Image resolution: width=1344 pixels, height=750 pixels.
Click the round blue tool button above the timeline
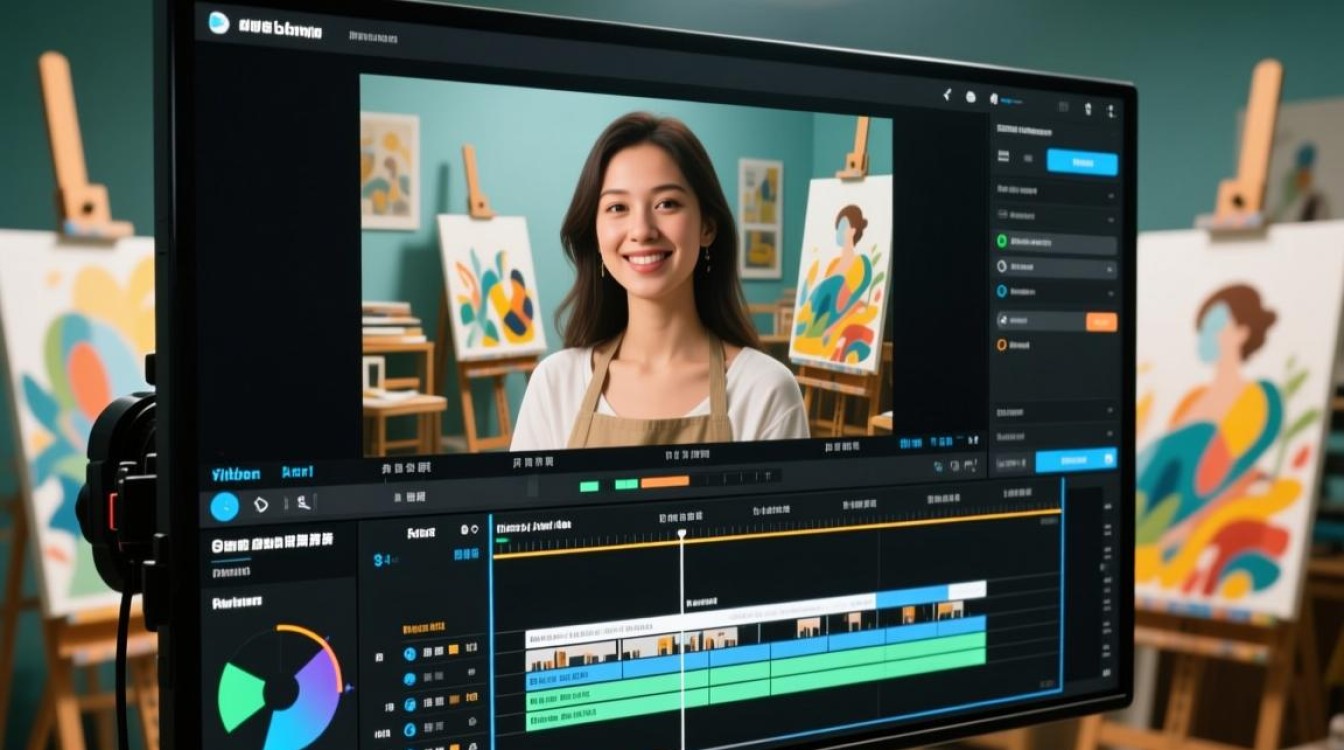224,507
